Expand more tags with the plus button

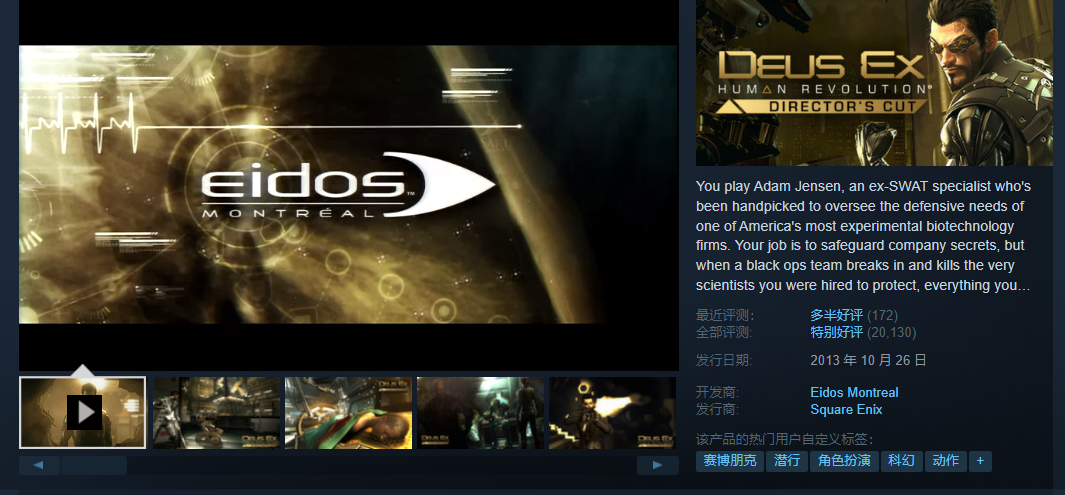point(980,461)
